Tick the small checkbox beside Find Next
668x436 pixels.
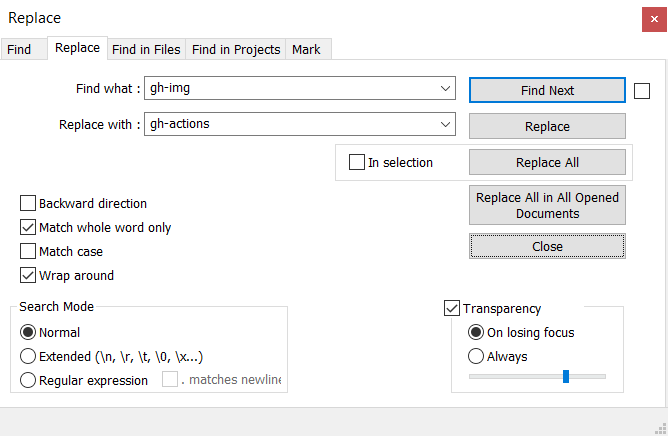(642, 91)
